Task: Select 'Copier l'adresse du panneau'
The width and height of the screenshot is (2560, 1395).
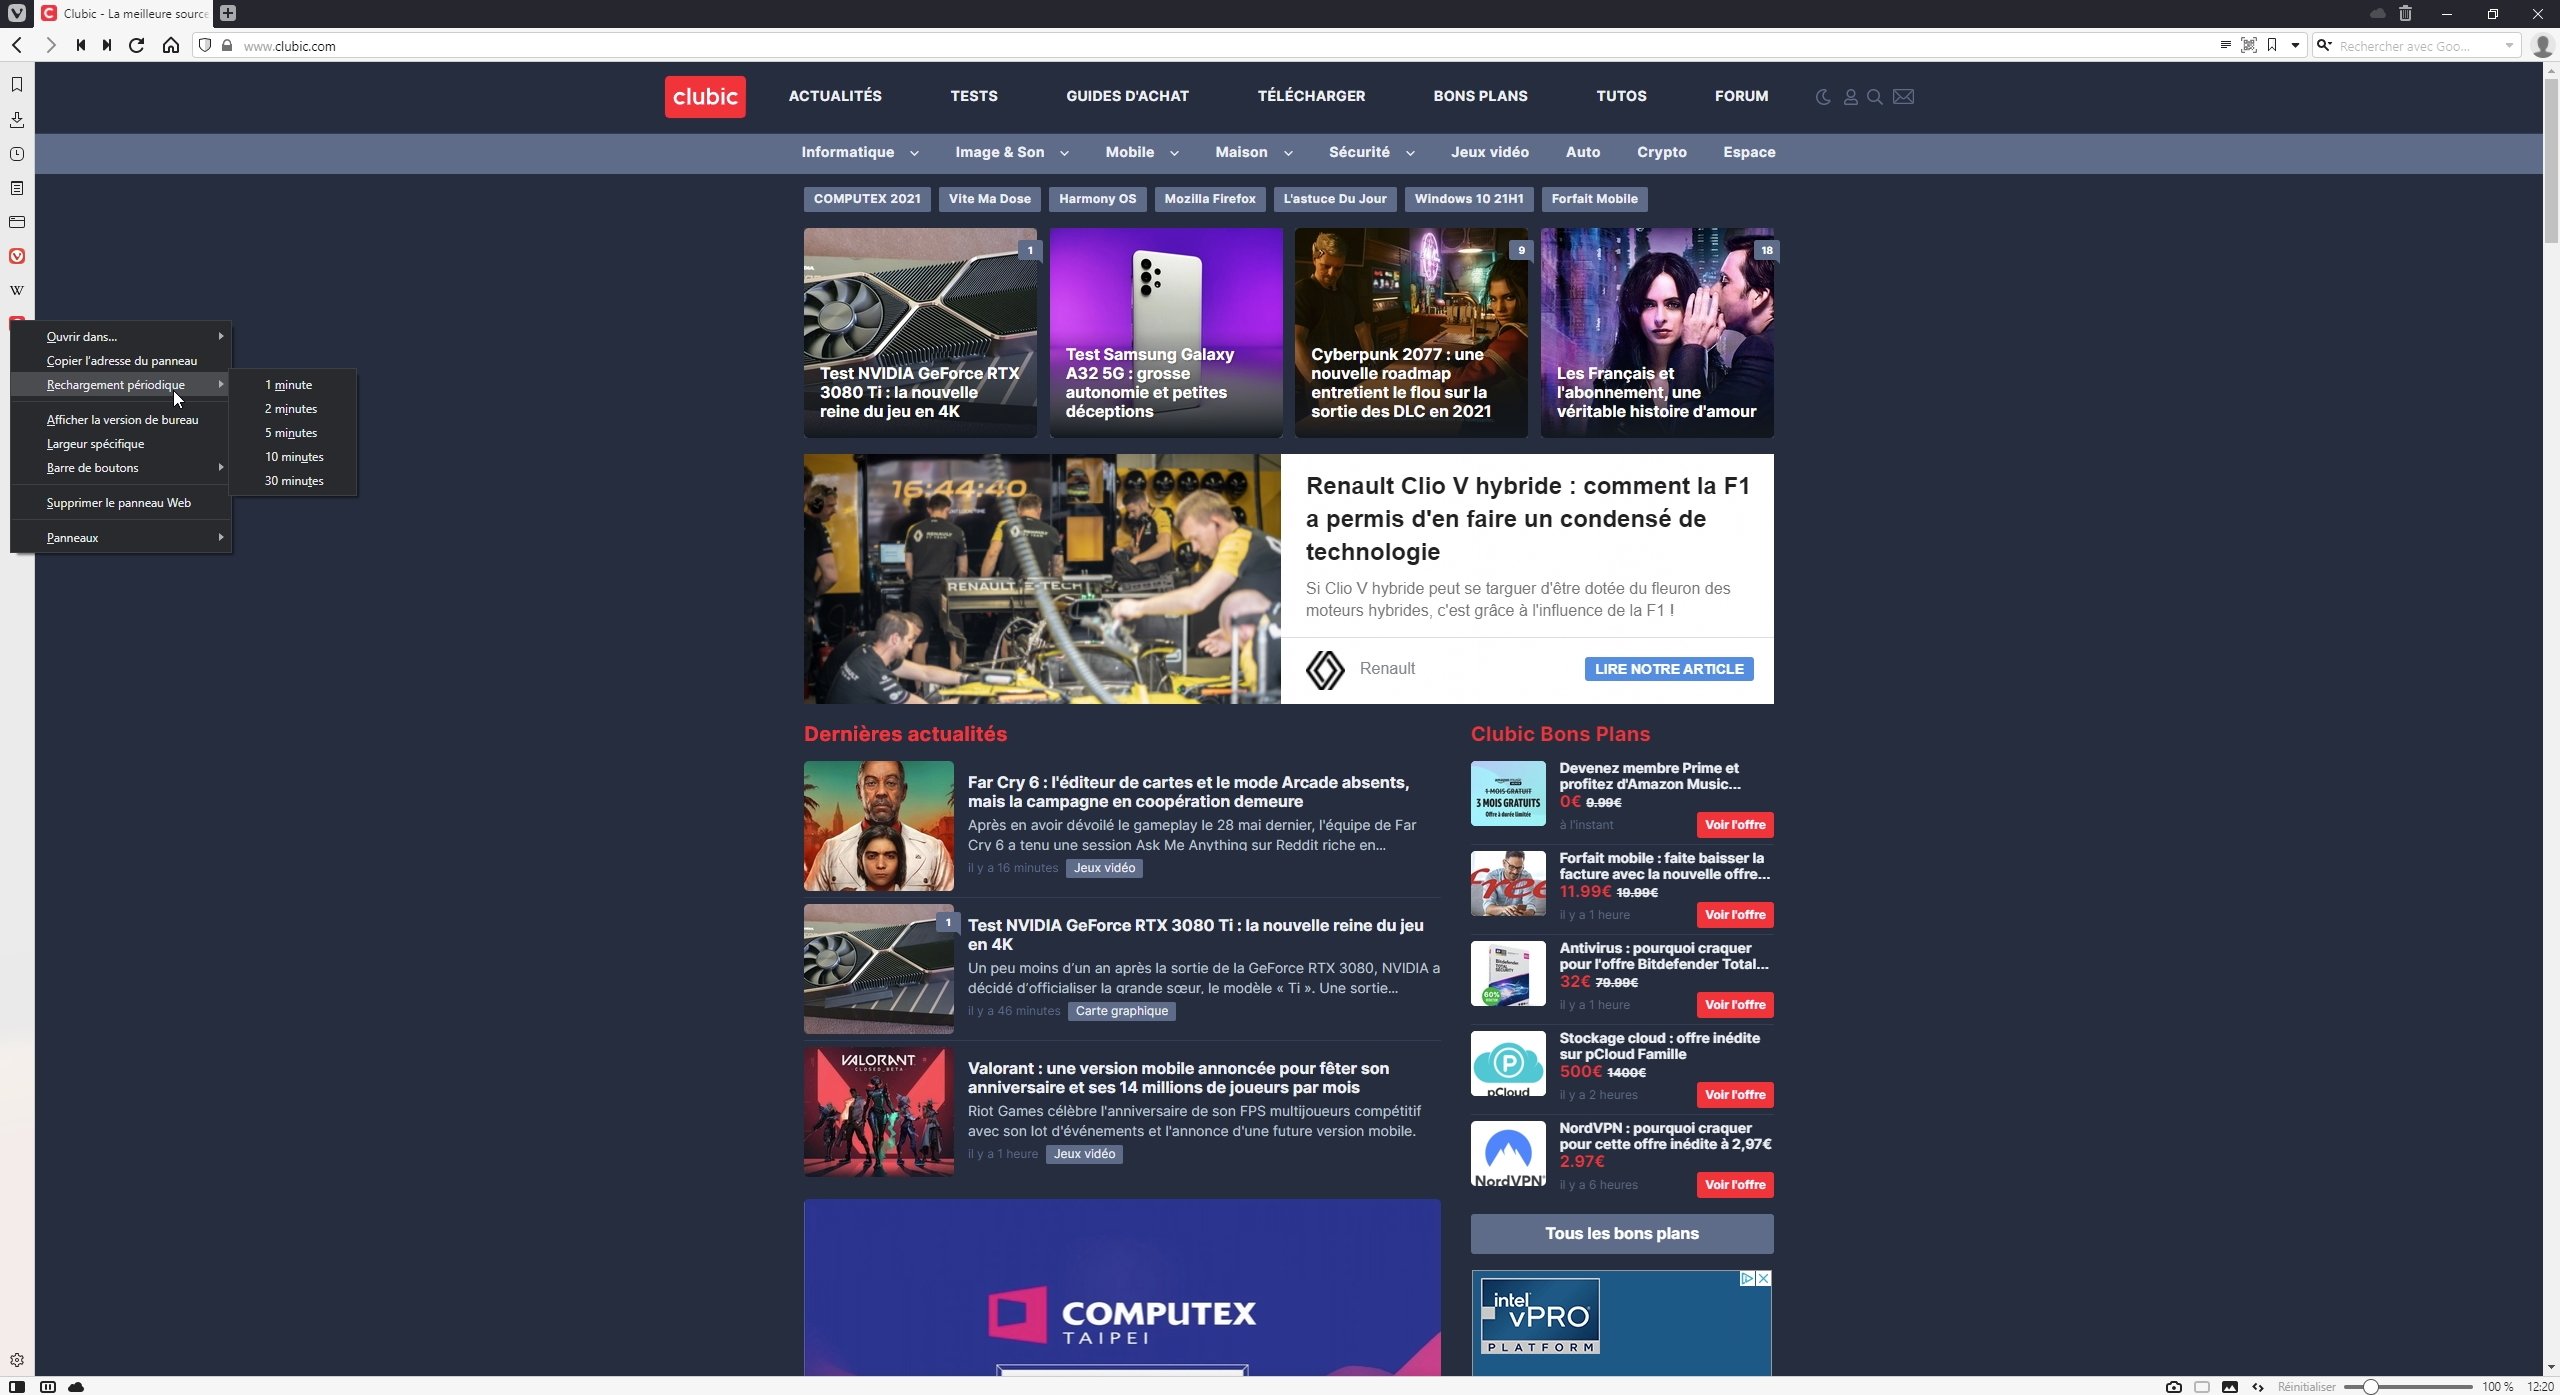Action: (x=121, y=361)
